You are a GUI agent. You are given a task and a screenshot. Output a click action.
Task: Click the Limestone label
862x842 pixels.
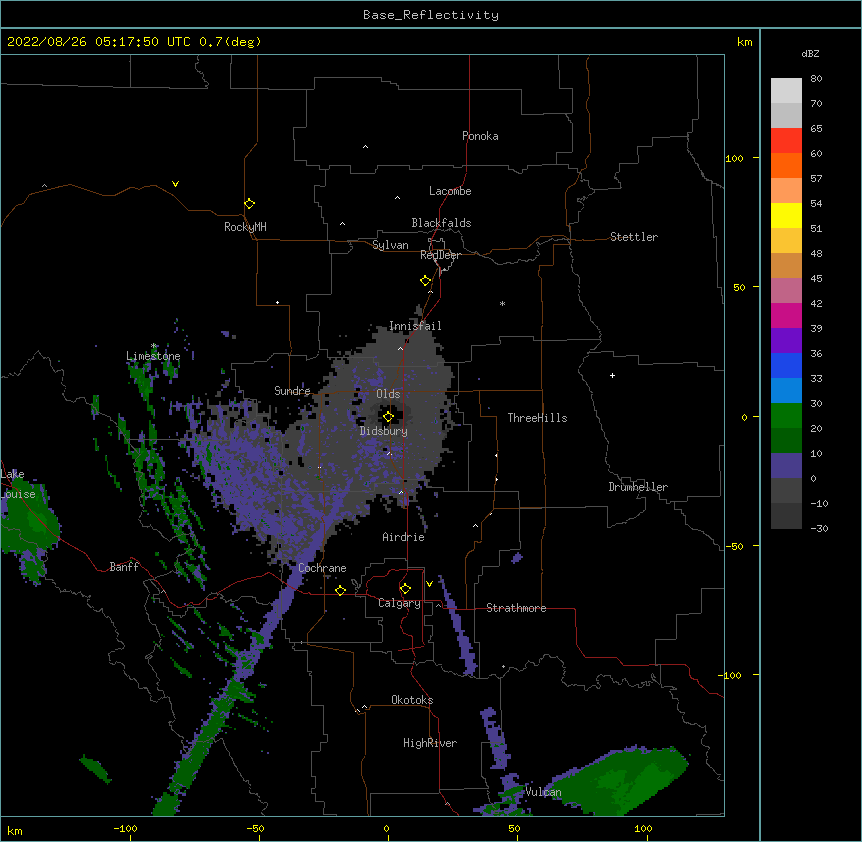pos(153,356)
